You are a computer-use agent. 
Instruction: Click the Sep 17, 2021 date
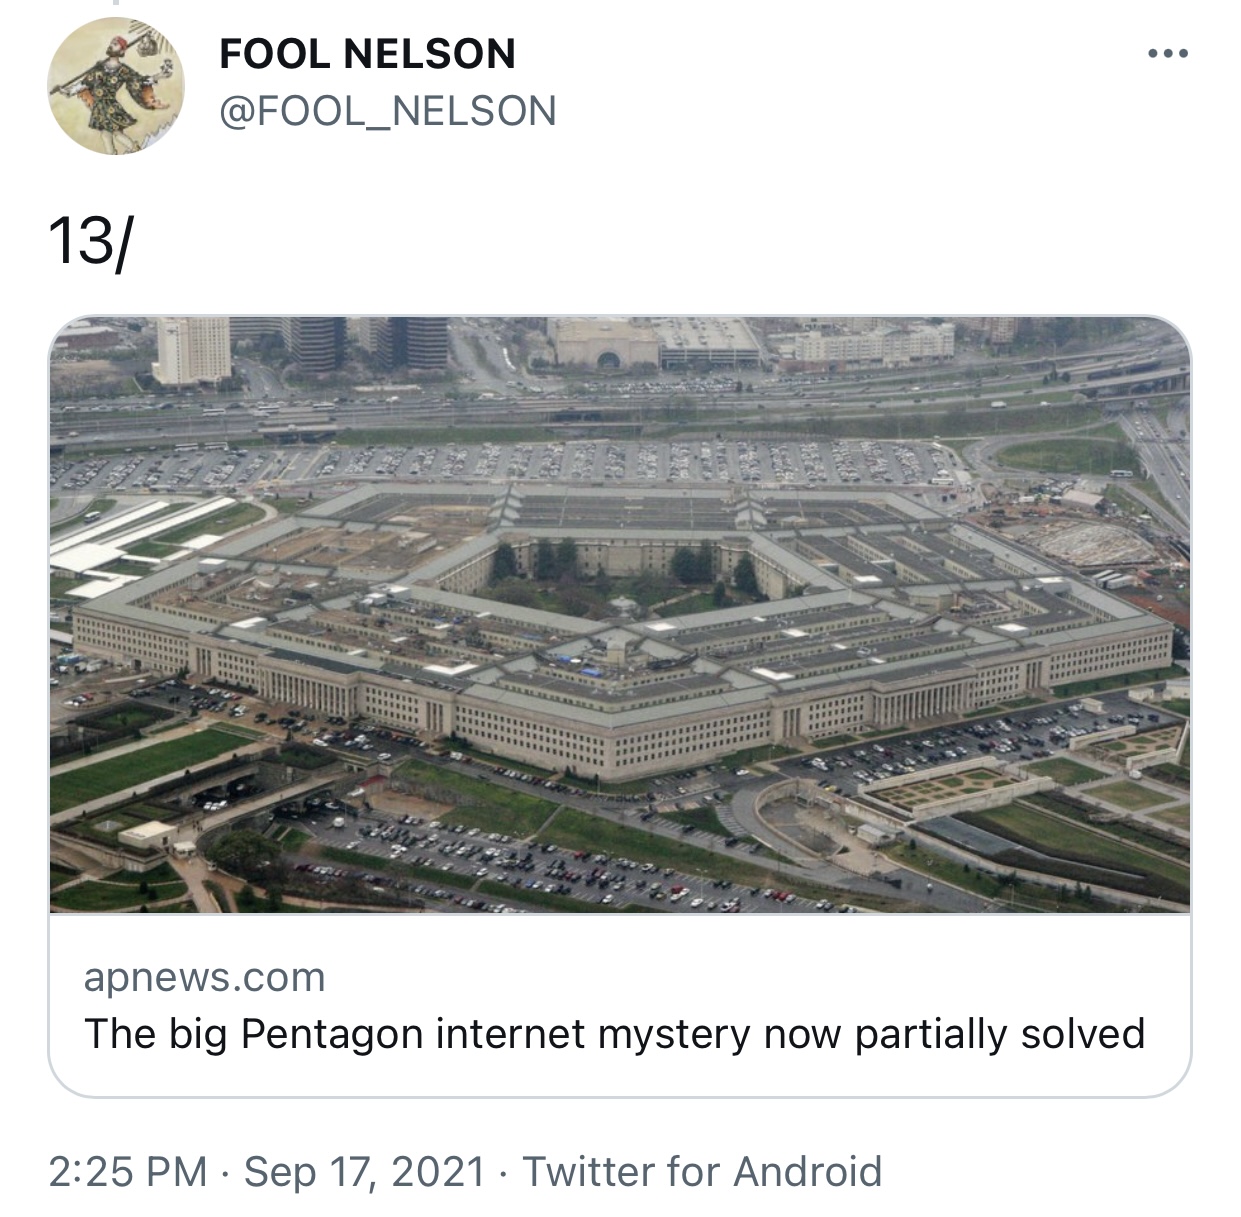point(364,1171)
